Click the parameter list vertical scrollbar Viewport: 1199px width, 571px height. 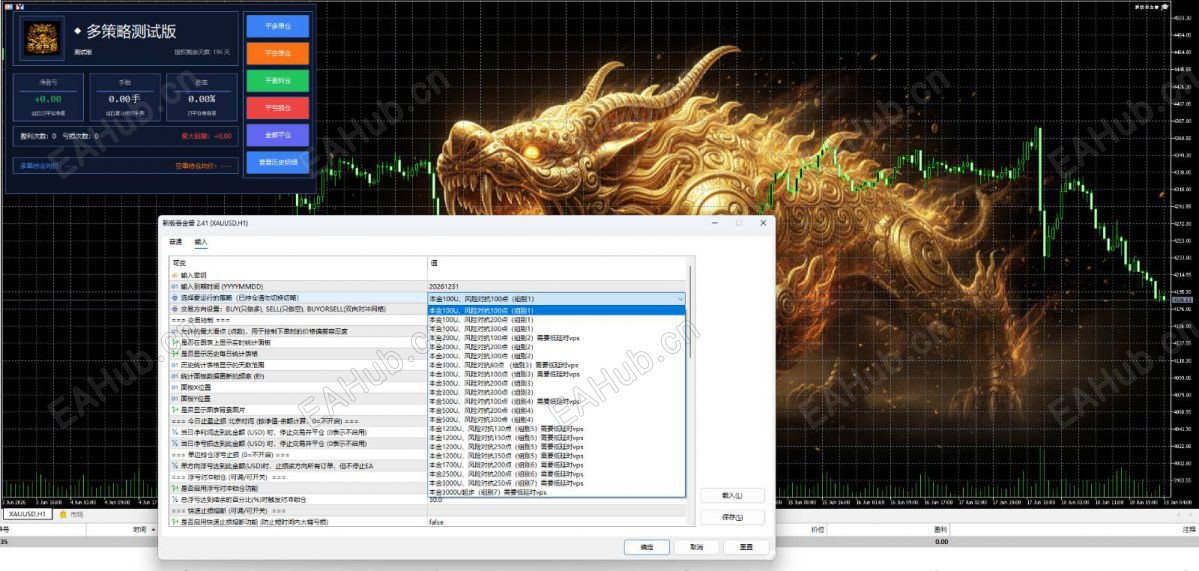pyautogui.click(x=690, y=313)
